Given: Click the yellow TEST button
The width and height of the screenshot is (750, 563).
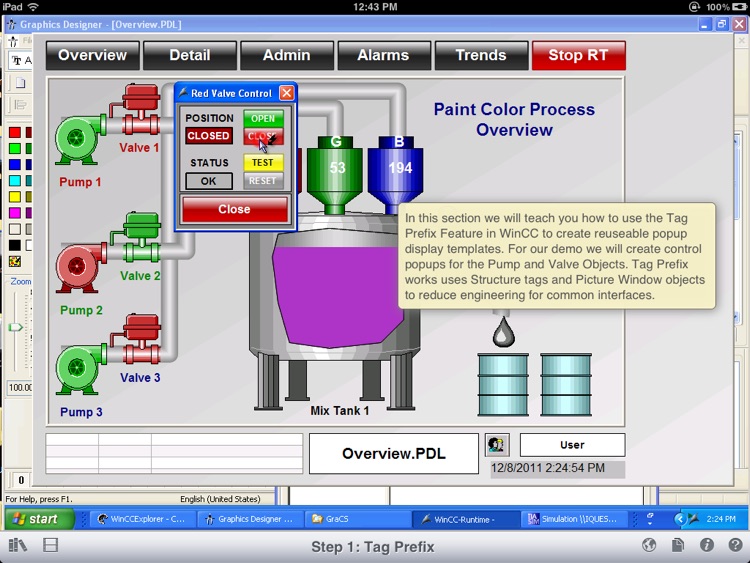Looking at the screenshot, I should click(263, 163).
